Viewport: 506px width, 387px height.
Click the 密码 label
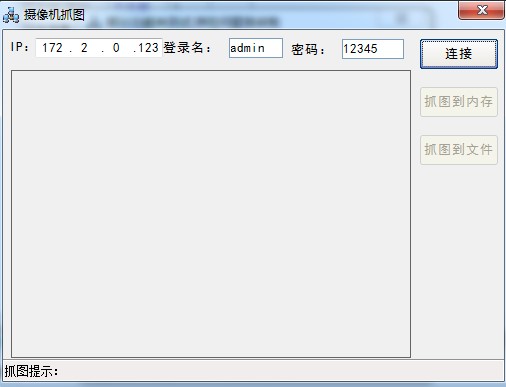pyautogui.click(x=308, y=50)
